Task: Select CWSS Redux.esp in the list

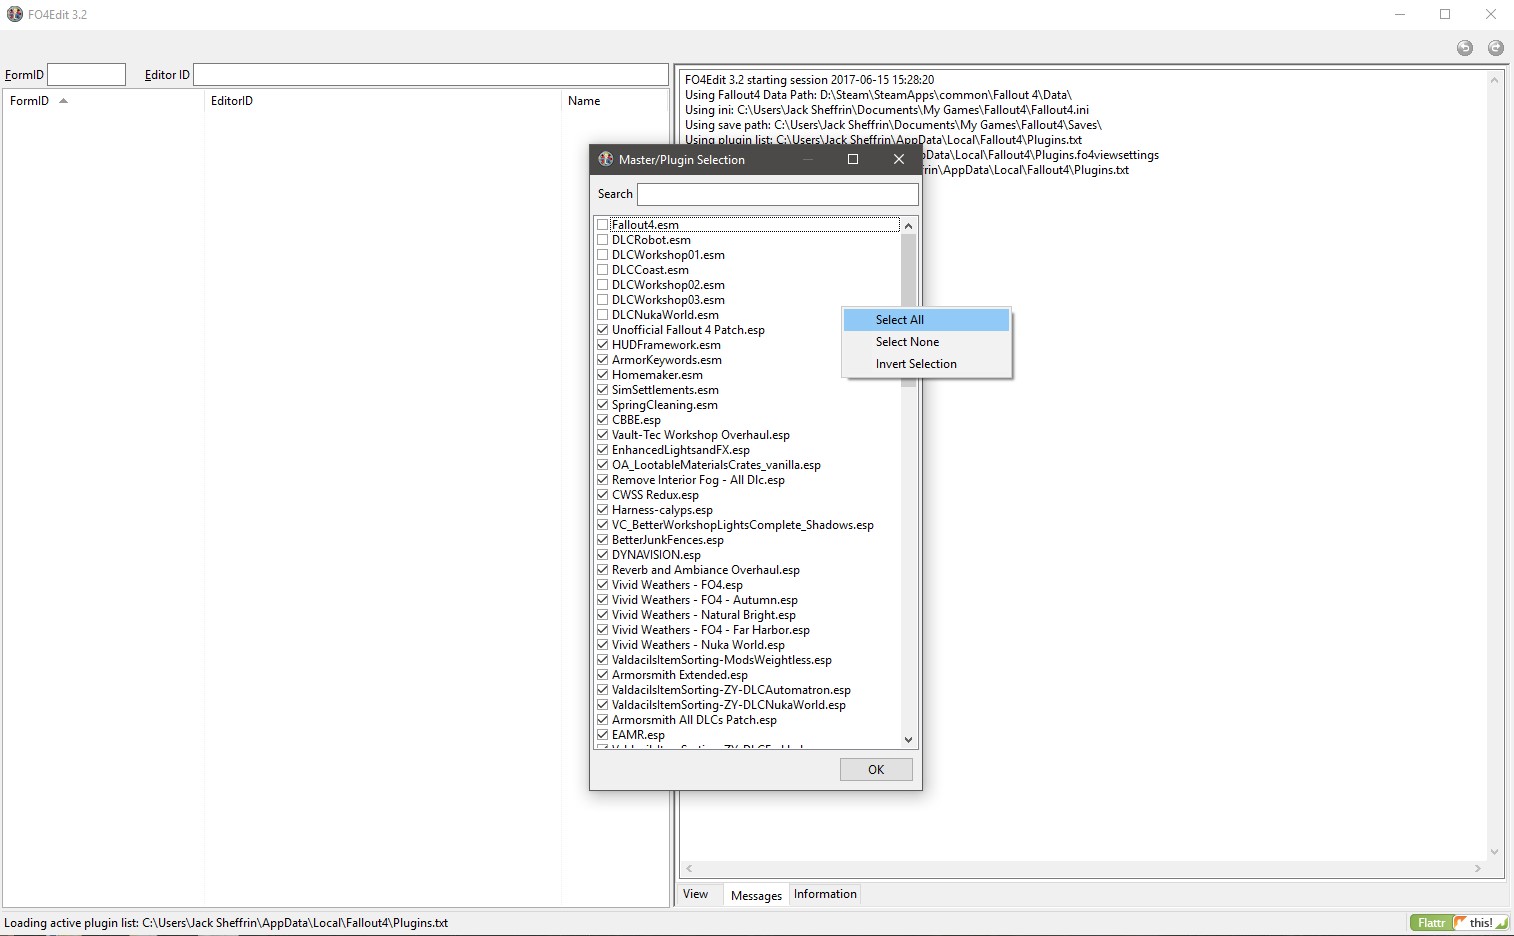Action: tap(655, 495)
